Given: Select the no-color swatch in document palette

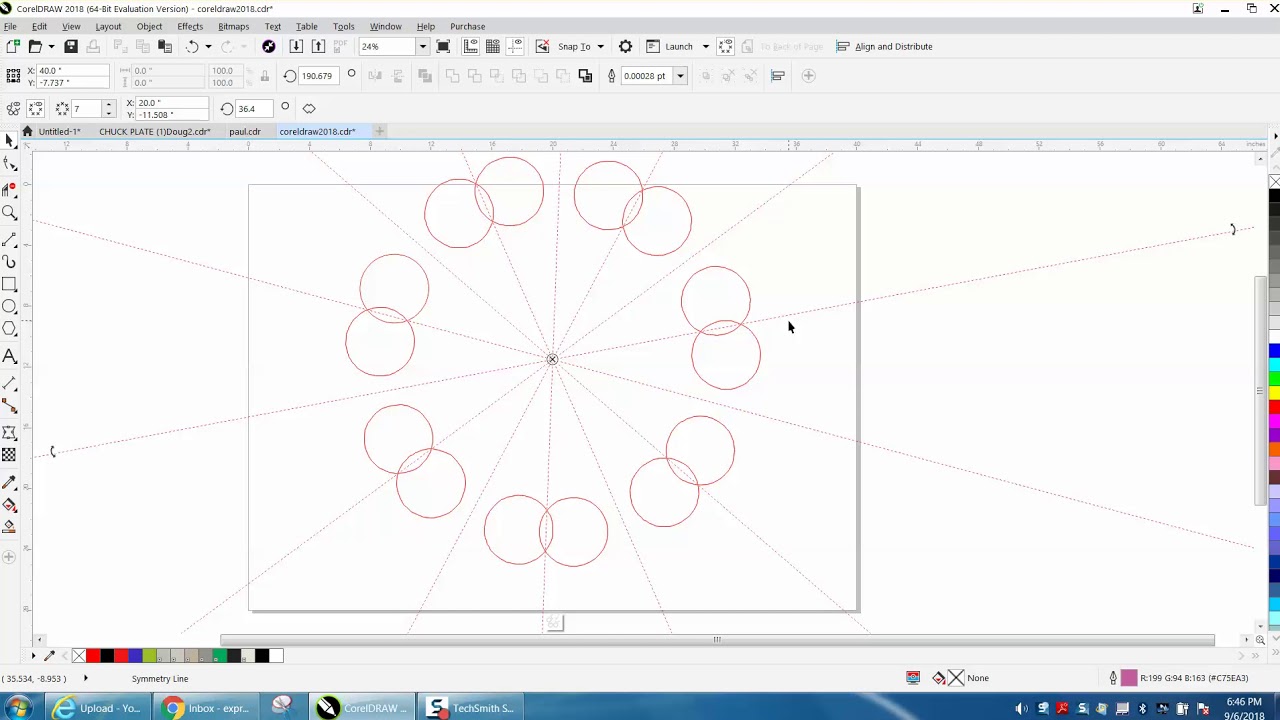Looking at the screenshot, I should [79, 656].
